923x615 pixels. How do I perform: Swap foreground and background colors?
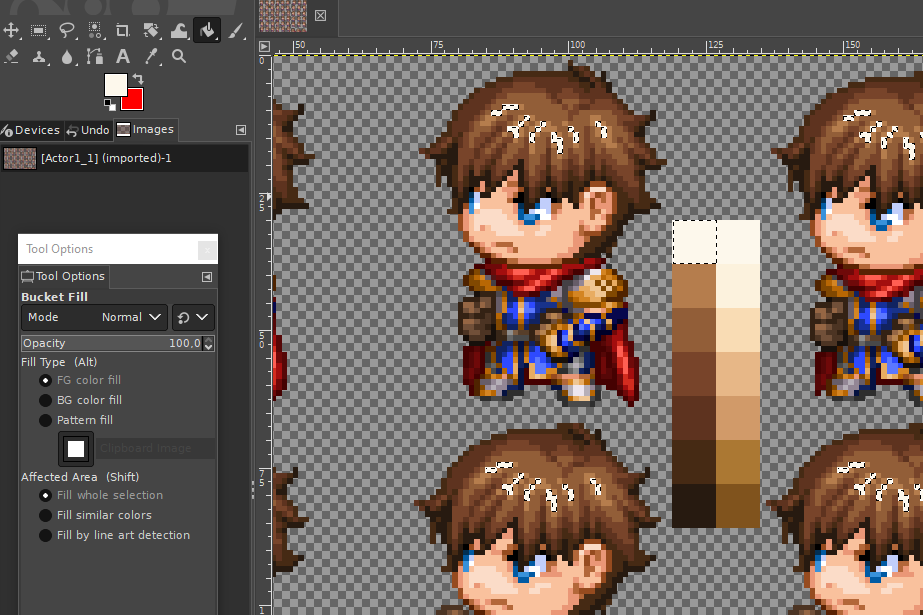click(138, 78)
